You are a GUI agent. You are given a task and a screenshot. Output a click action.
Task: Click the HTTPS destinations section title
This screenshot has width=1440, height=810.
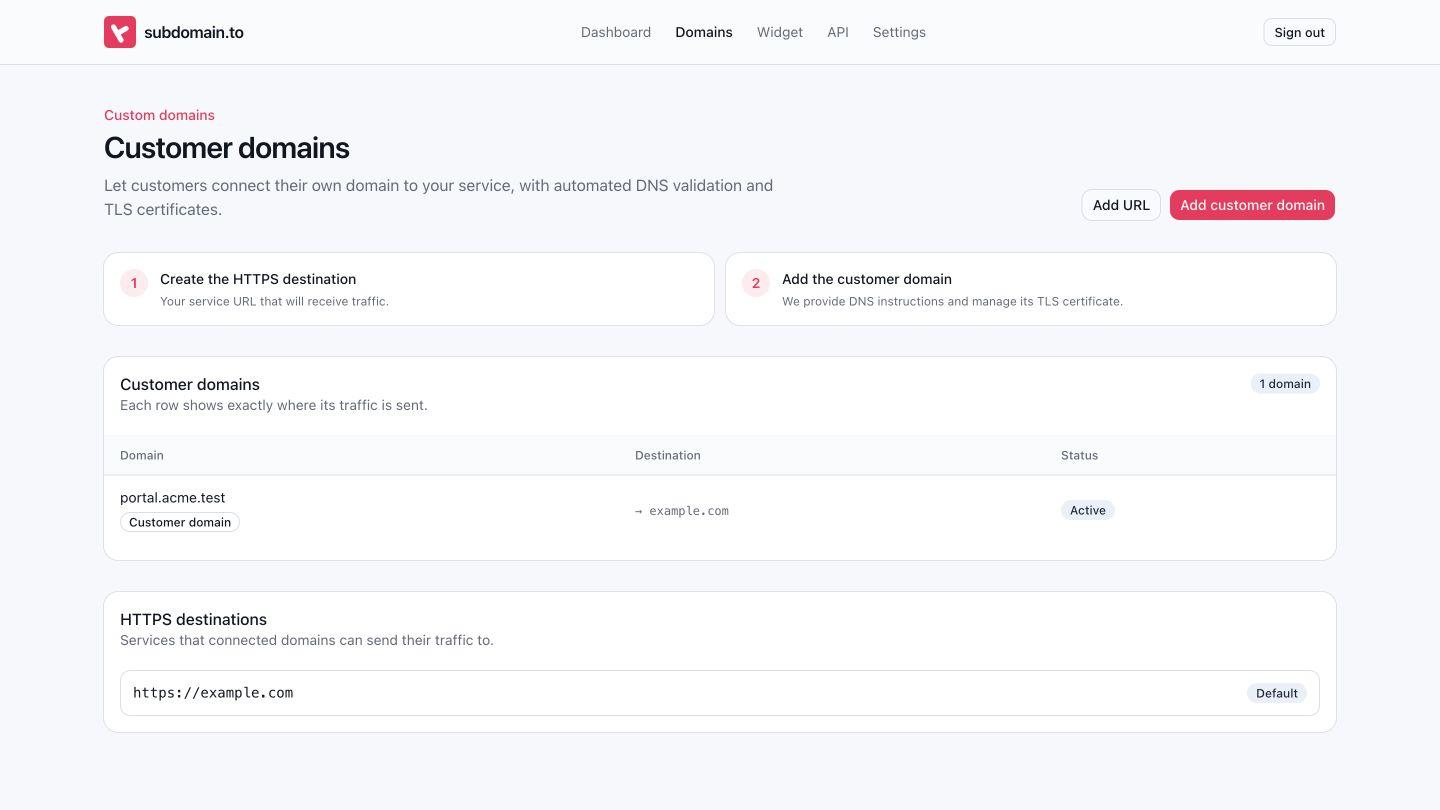[193, 619]
